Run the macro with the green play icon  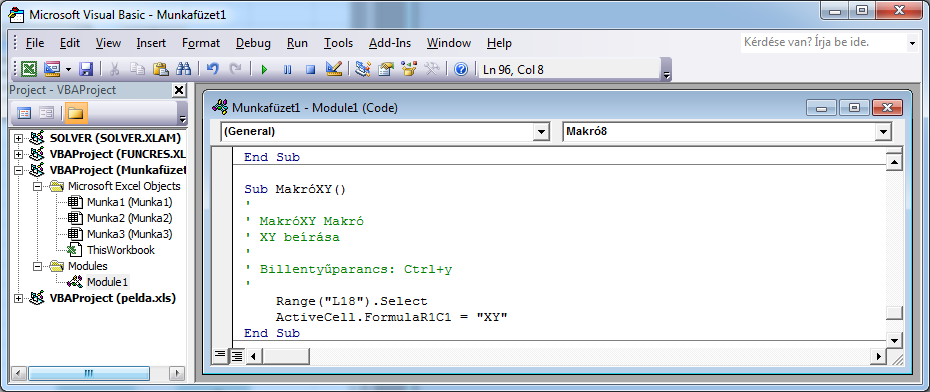point(264,69)
